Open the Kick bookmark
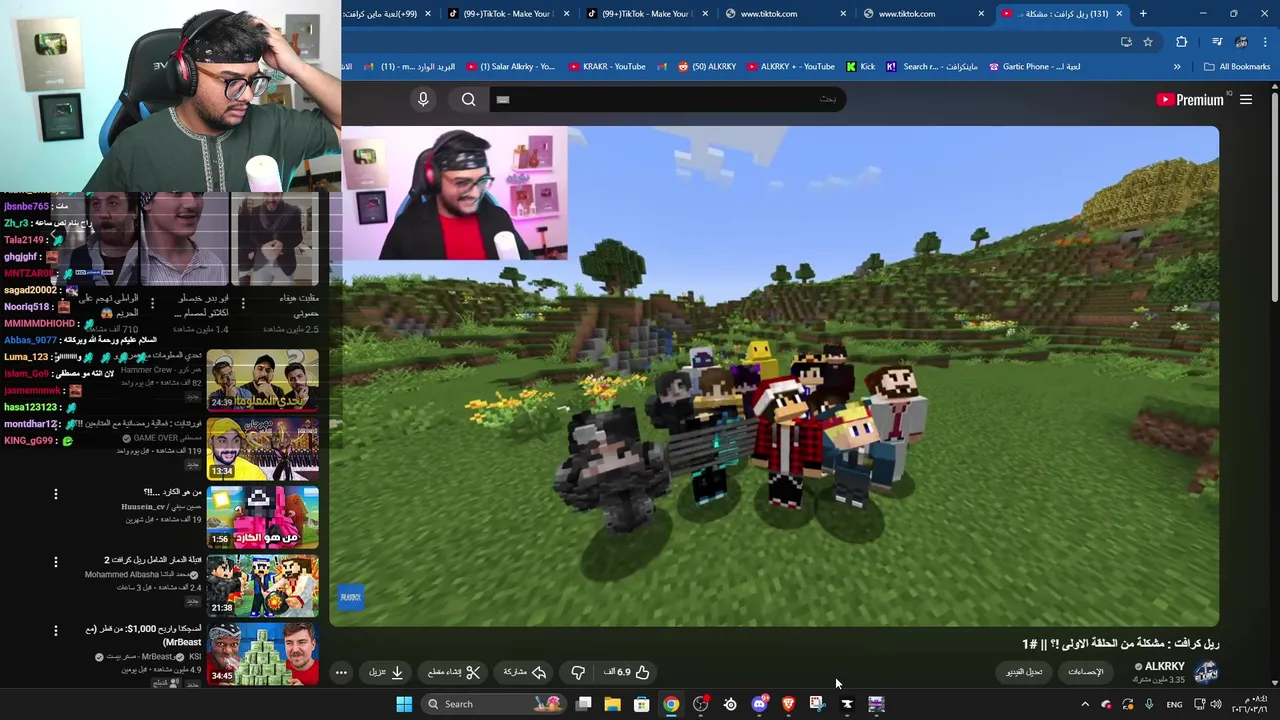1280x720 pixels. click(x=860, y=67)
